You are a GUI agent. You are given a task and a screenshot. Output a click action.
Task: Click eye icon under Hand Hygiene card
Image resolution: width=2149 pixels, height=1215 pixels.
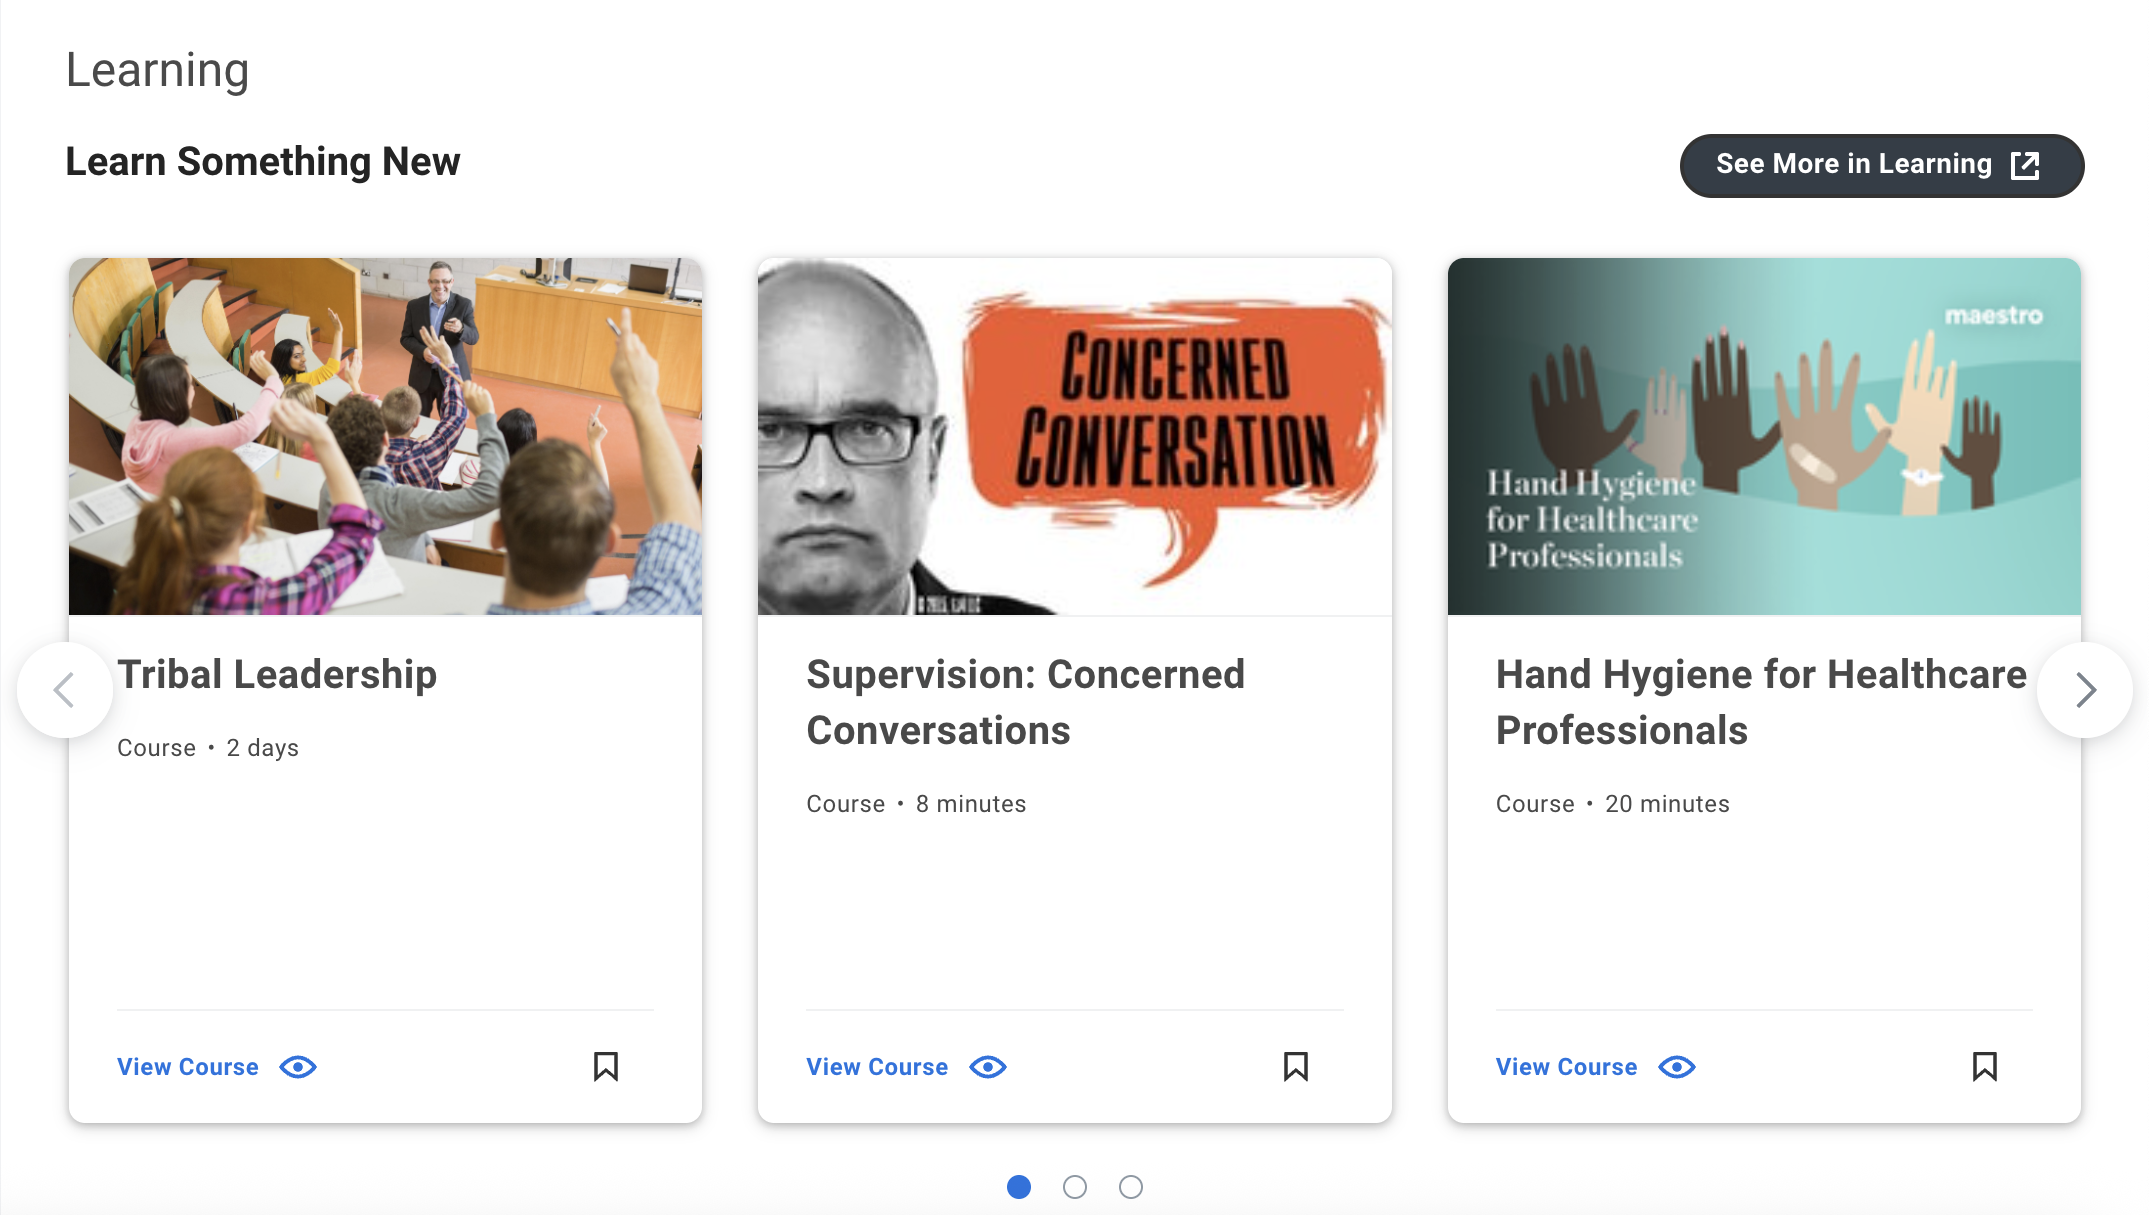click(1677, 1067)
